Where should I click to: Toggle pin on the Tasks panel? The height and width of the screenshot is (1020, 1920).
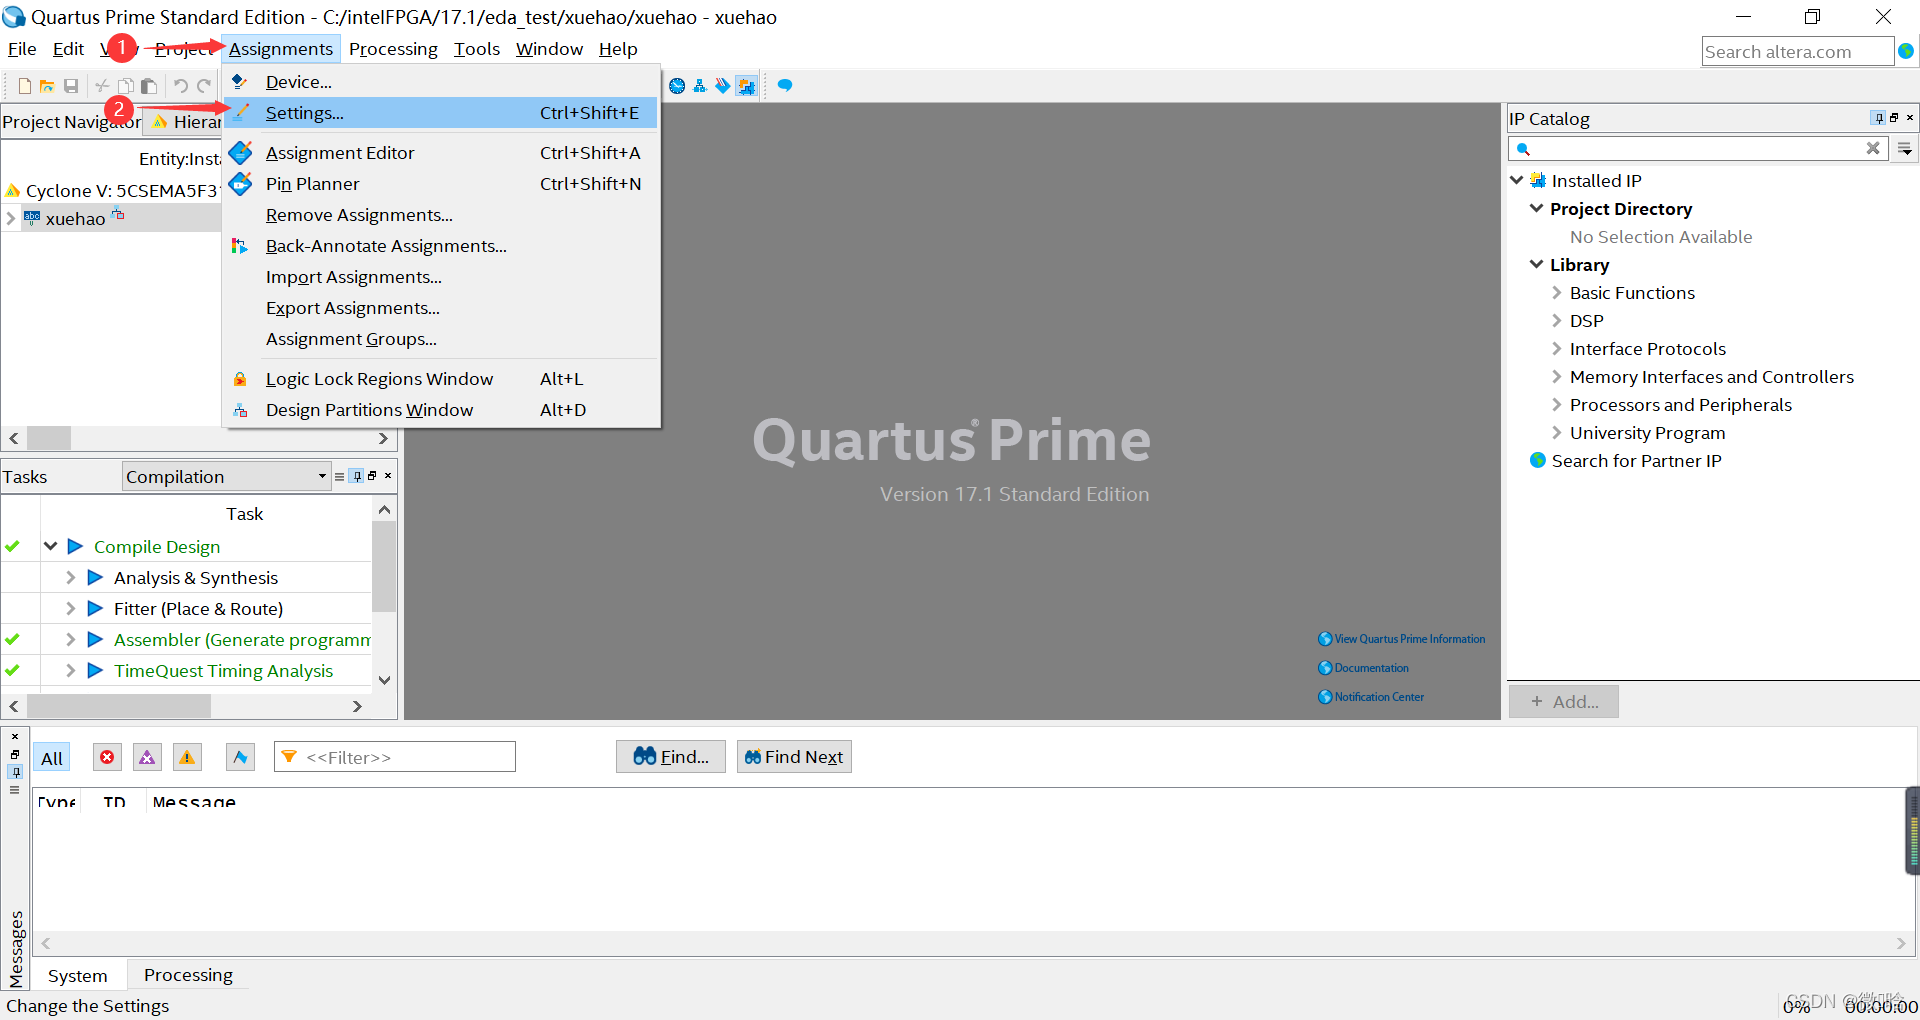pos(357,476)
